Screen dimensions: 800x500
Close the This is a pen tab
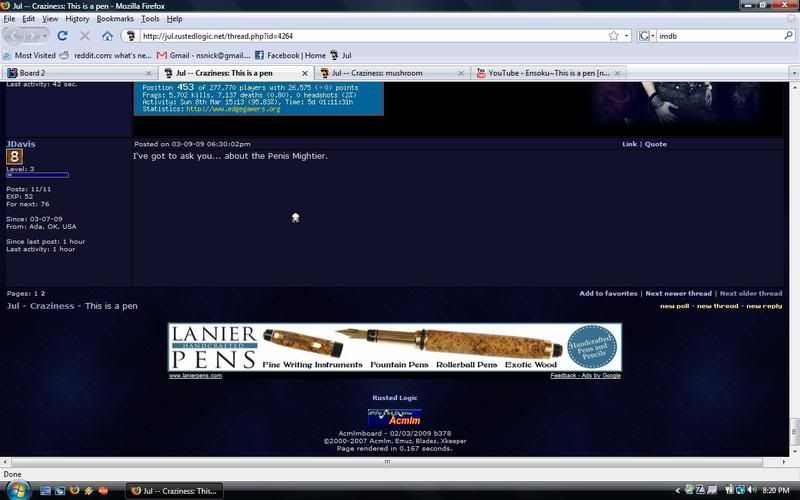coord(305,73)
